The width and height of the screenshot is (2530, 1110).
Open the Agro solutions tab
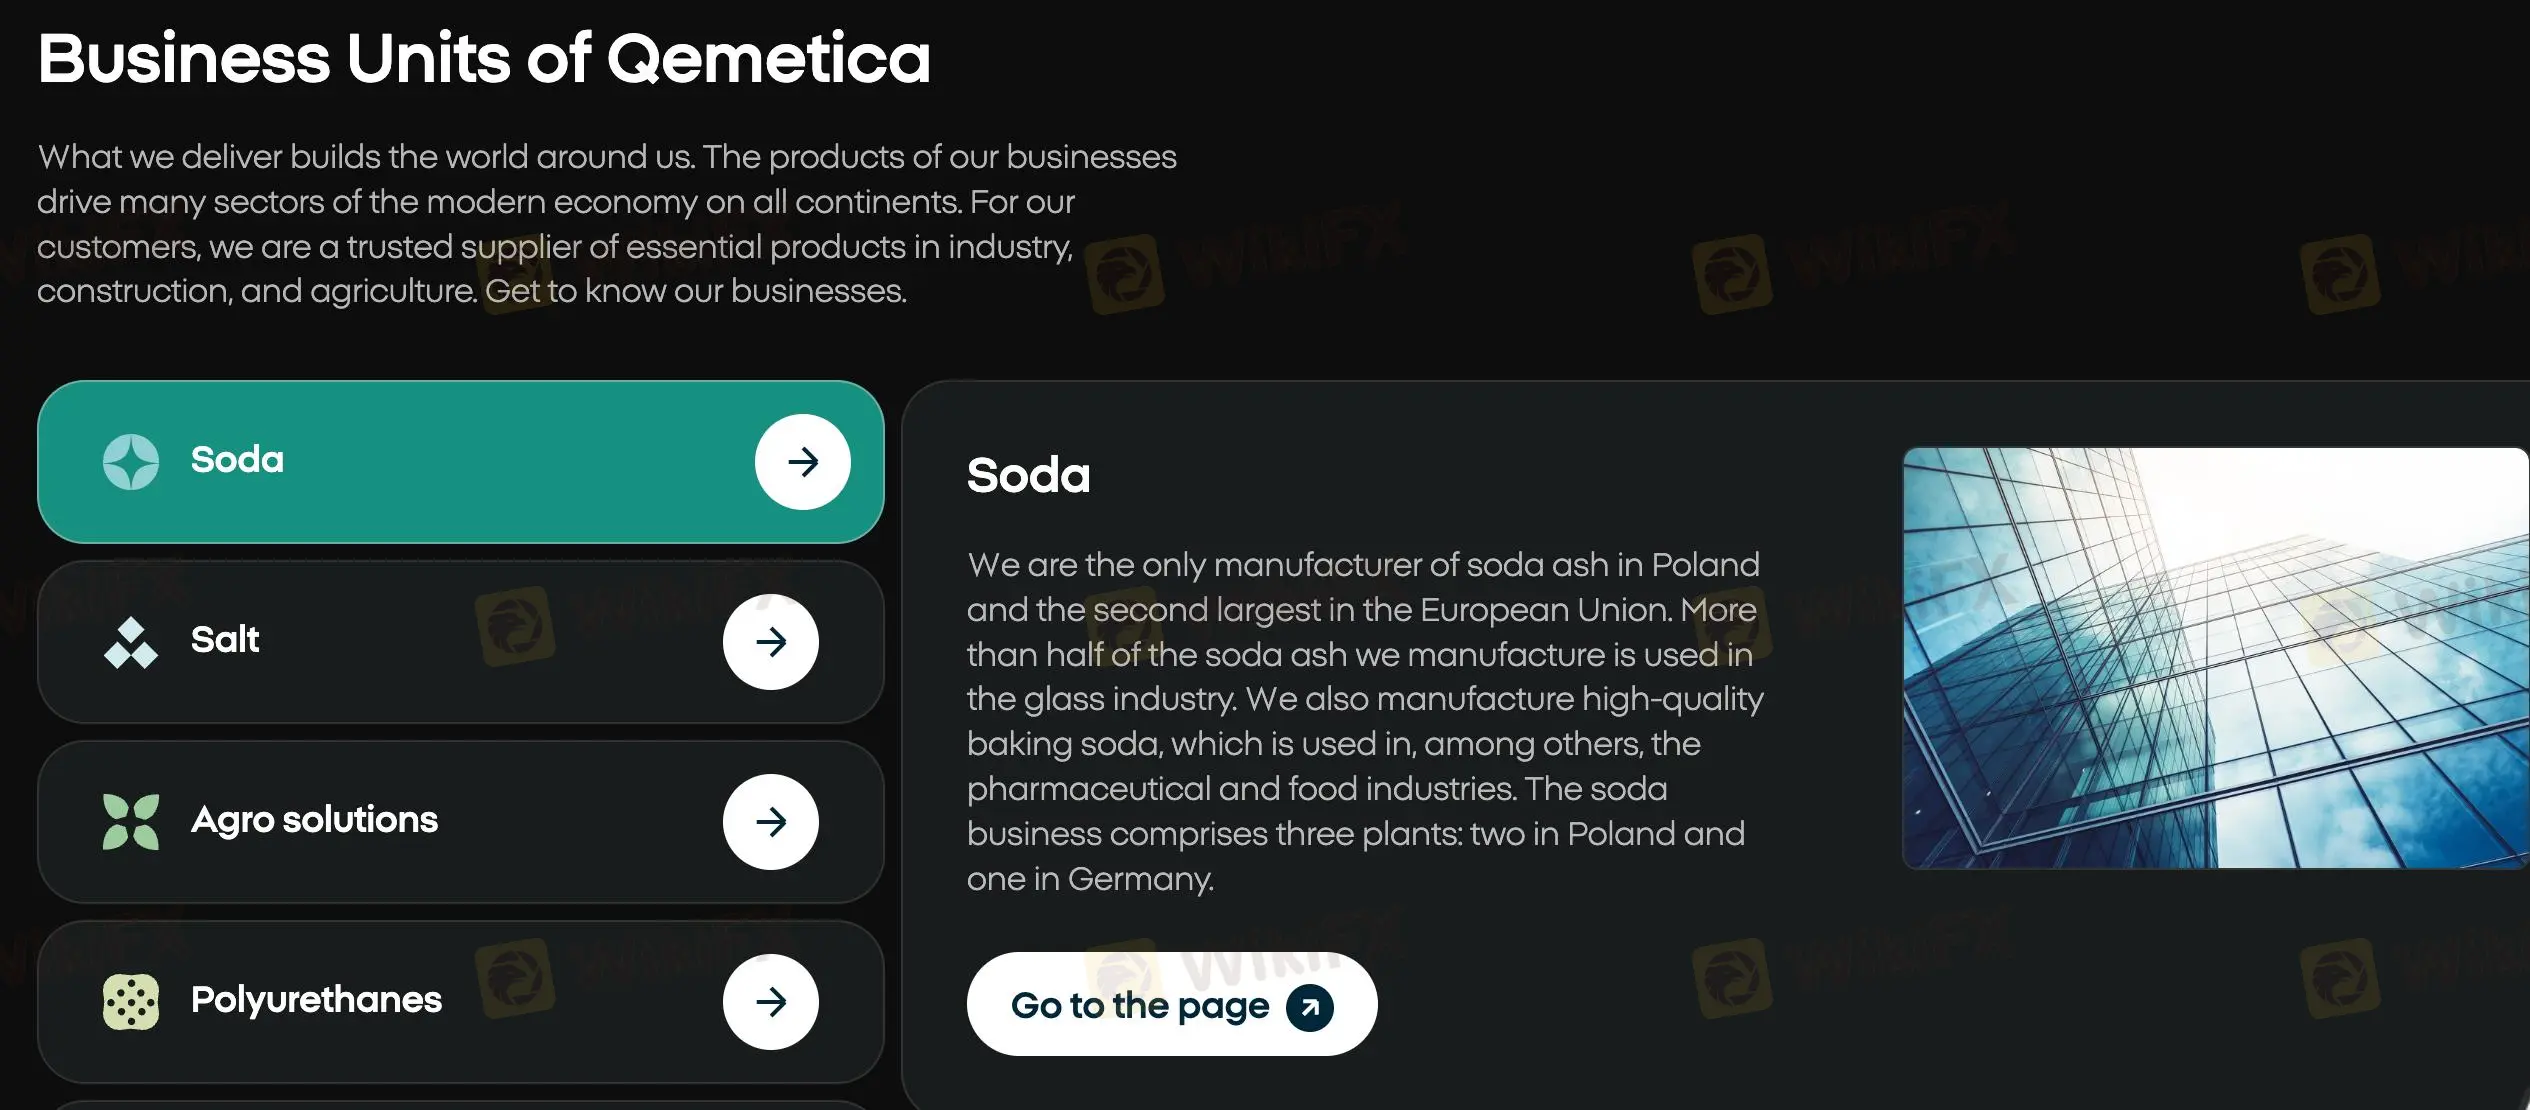[x=314, y=820]
